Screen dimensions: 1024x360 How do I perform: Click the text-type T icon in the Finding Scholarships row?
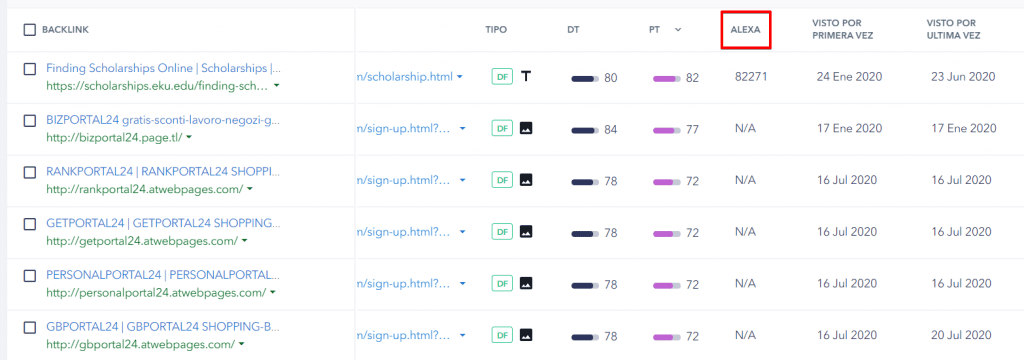(x=526, y=76)
